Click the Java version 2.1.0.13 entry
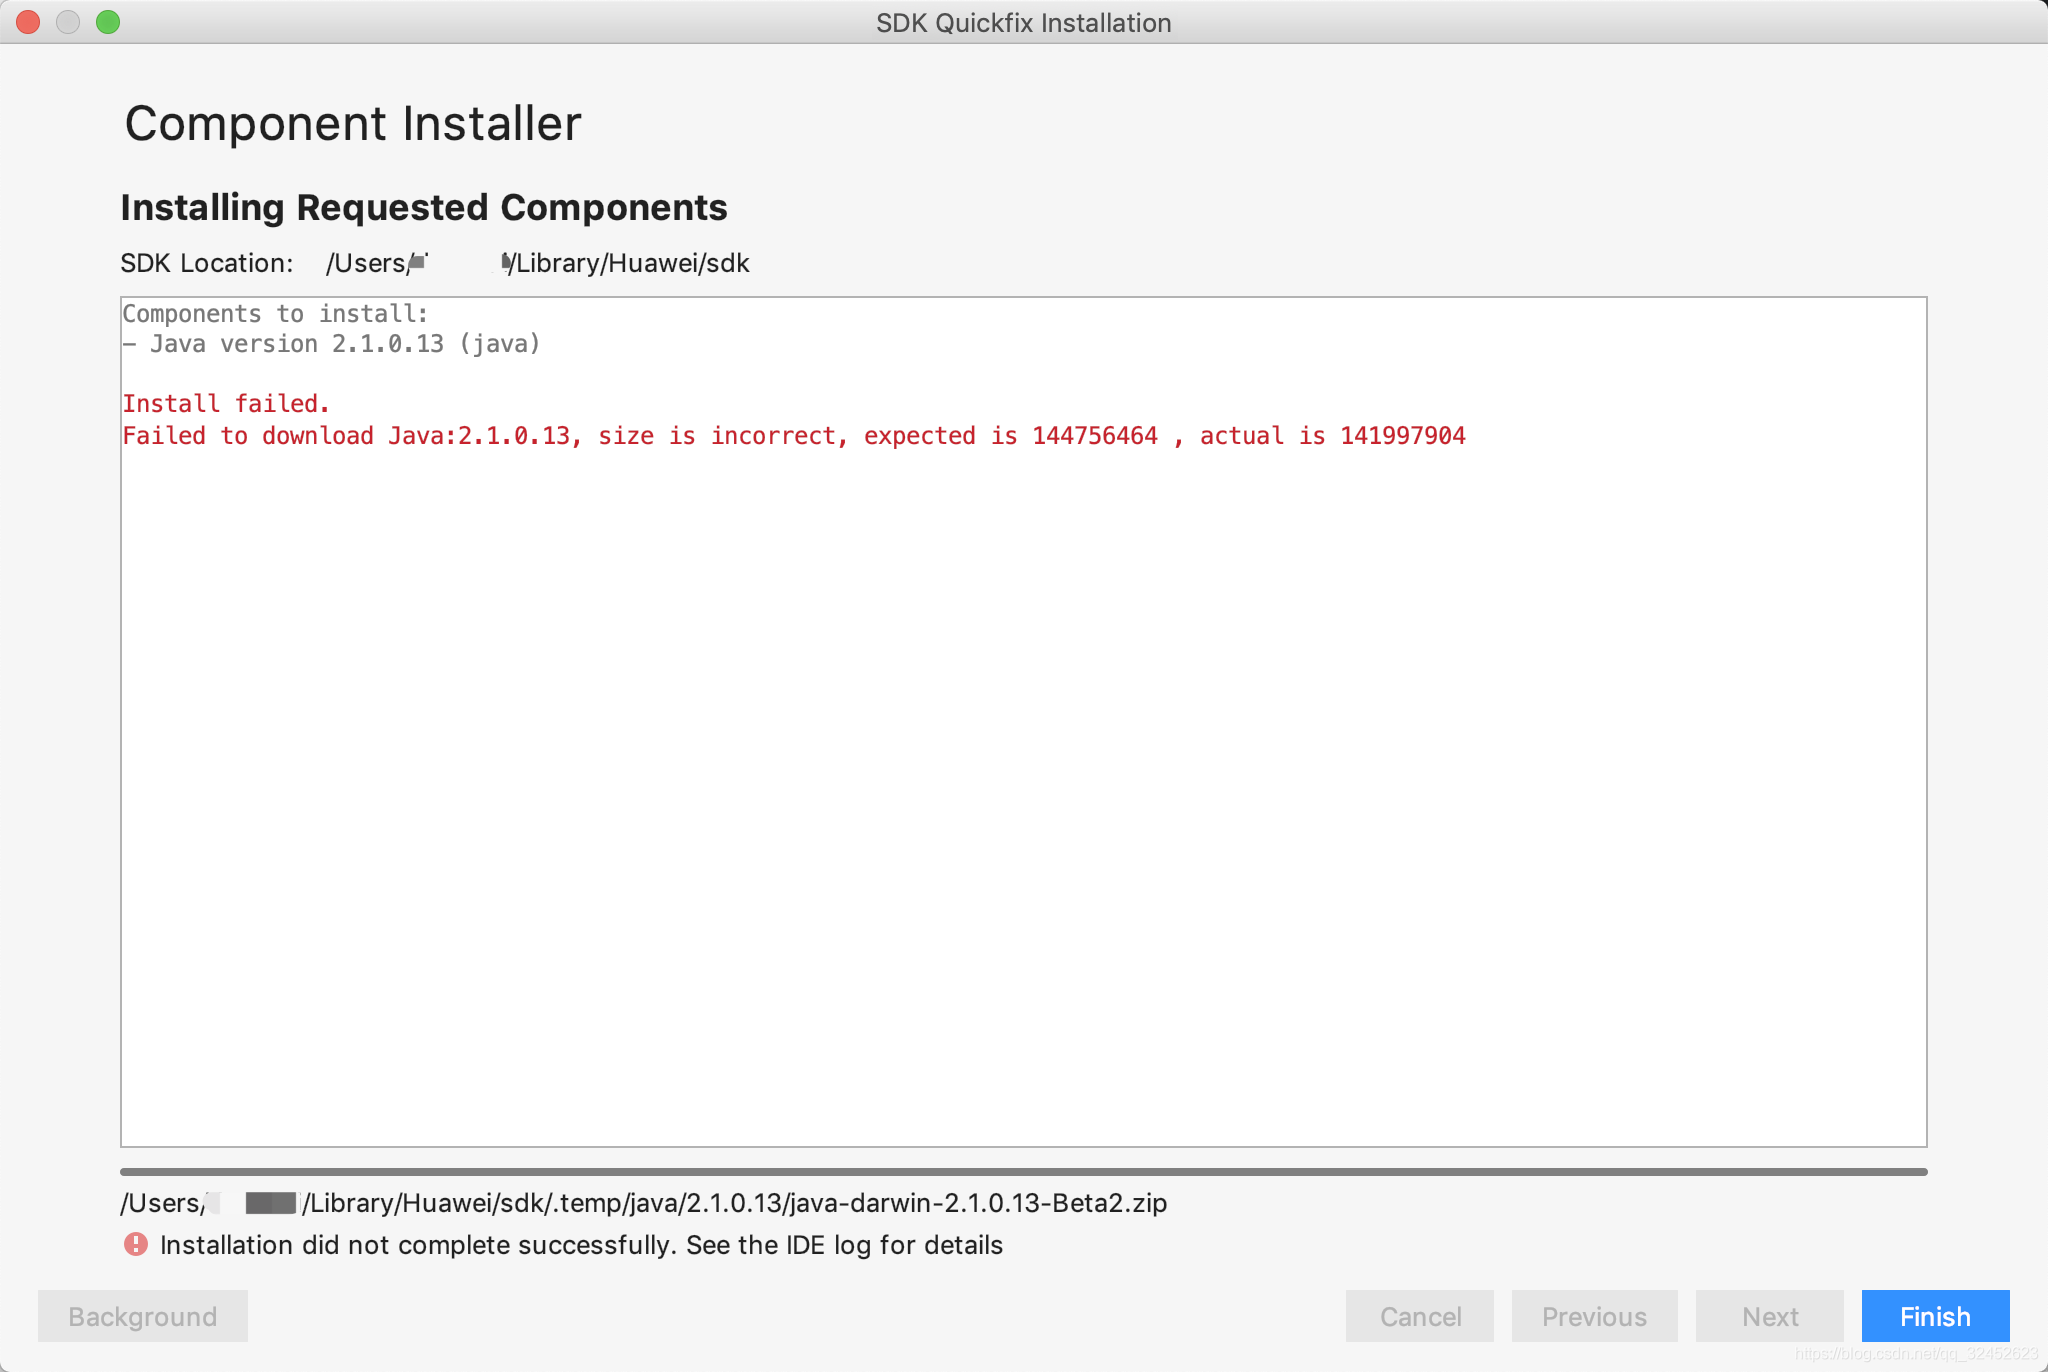 pyautogui.click(x=331, y=344)
